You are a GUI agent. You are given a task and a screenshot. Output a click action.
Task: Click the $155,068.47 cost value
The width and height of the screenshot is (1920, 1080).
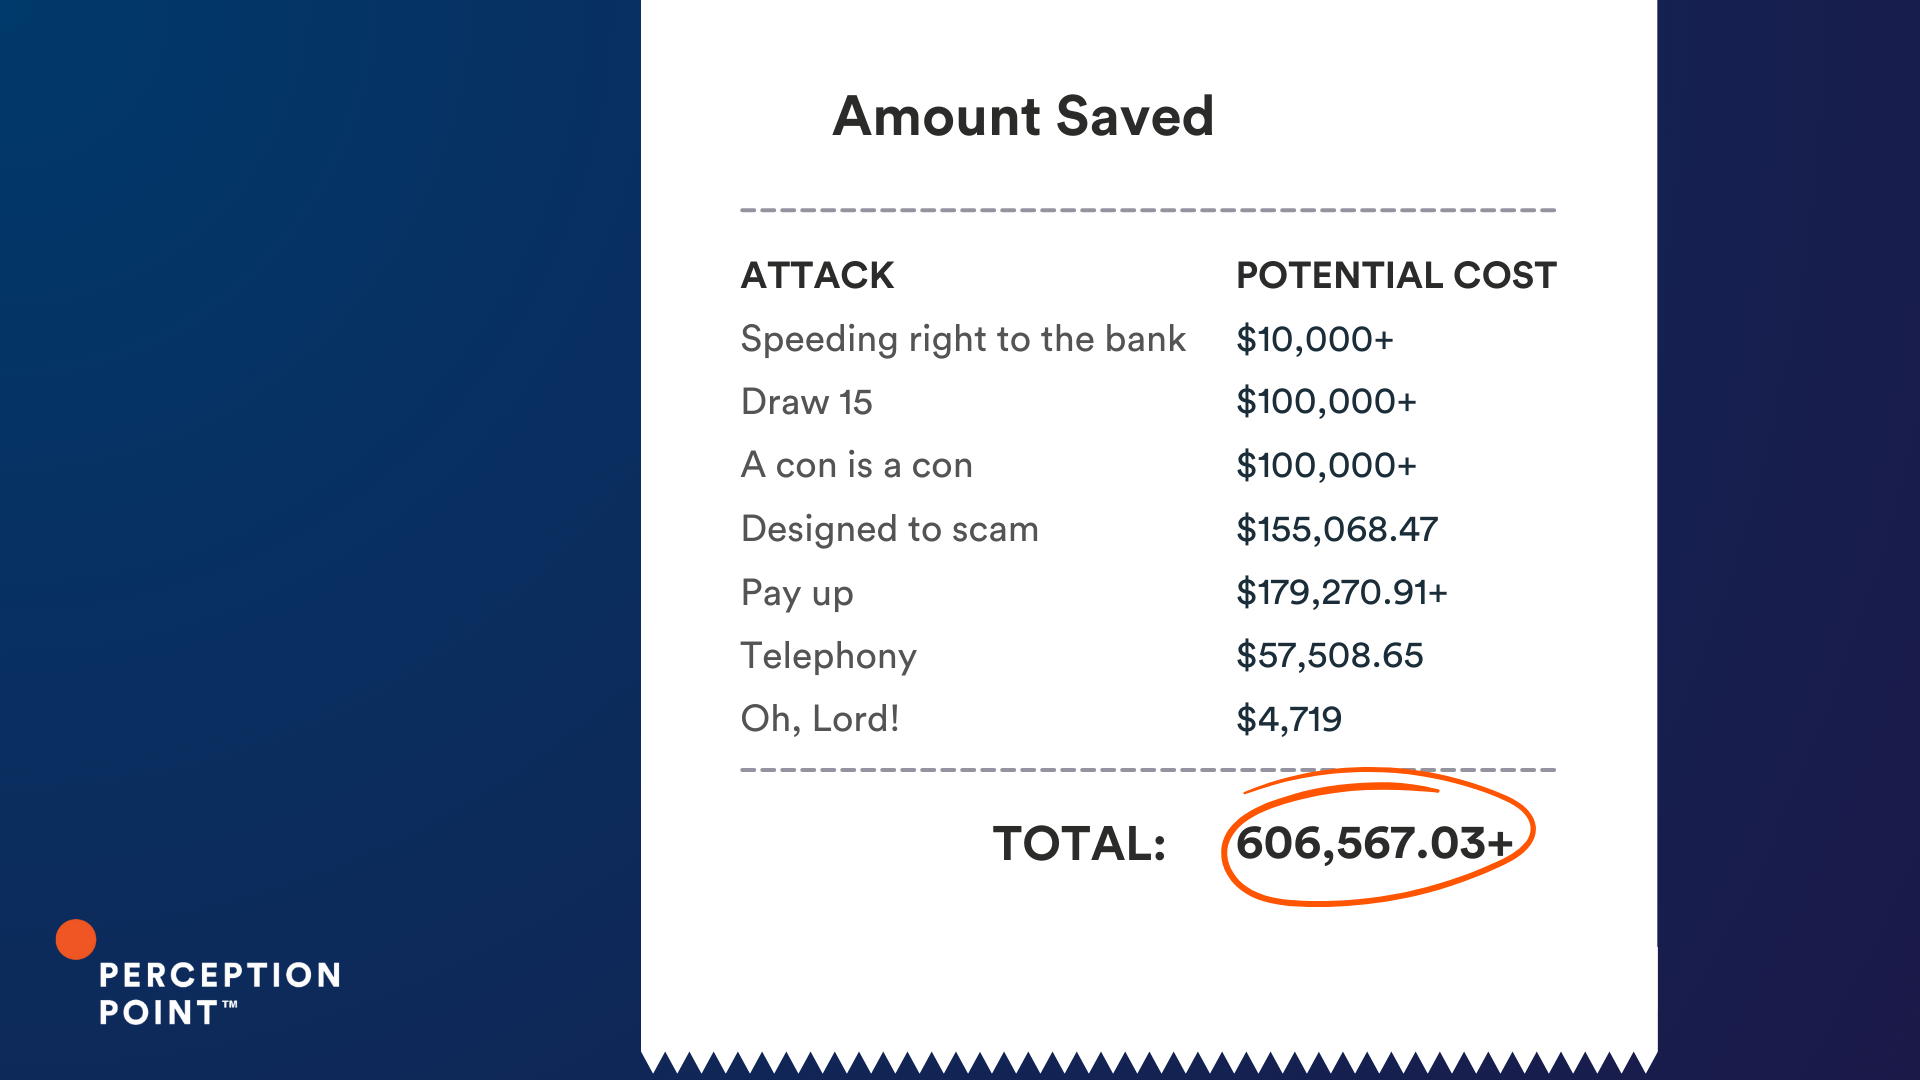[1337, 529]
